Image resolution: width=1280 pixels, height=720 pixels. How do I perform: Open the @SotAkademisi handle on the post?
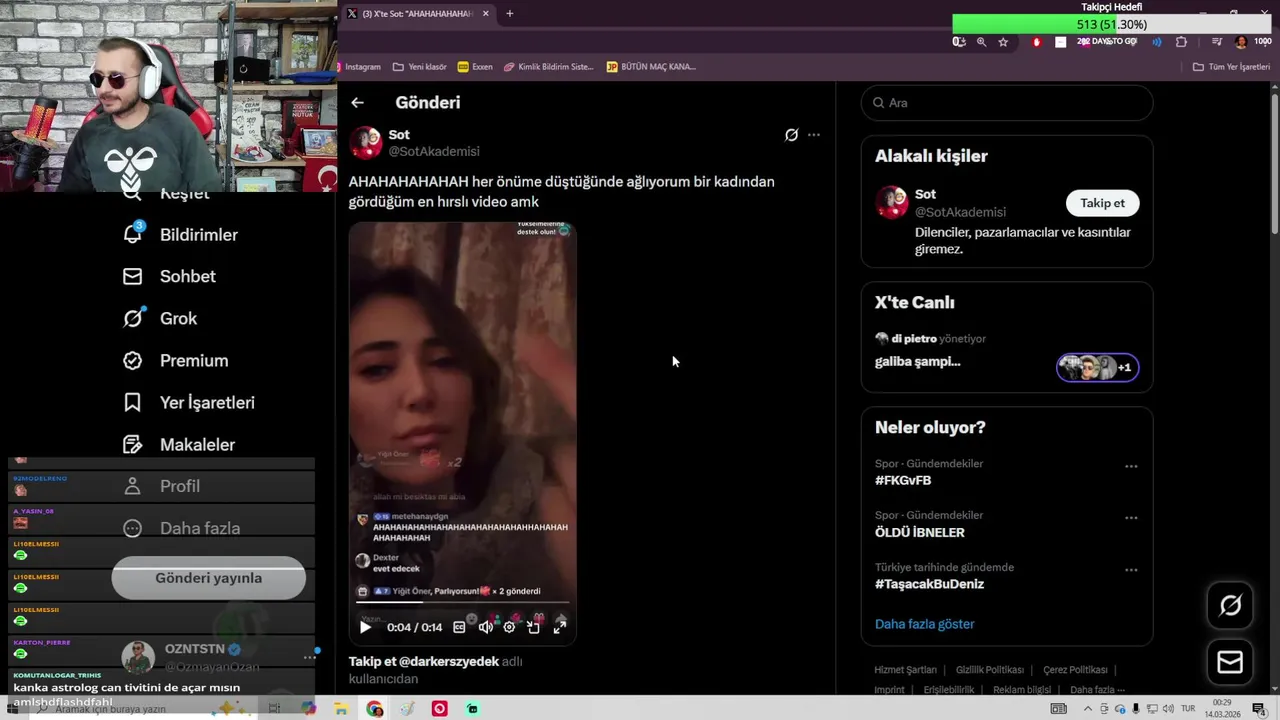[434, 151]
